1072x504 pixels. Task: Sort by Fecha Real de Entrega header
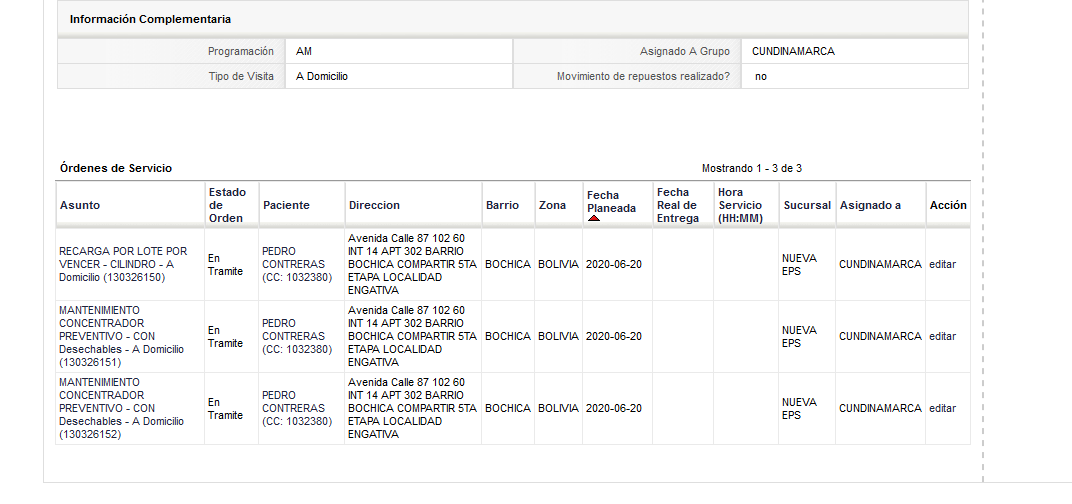[678, 205]
